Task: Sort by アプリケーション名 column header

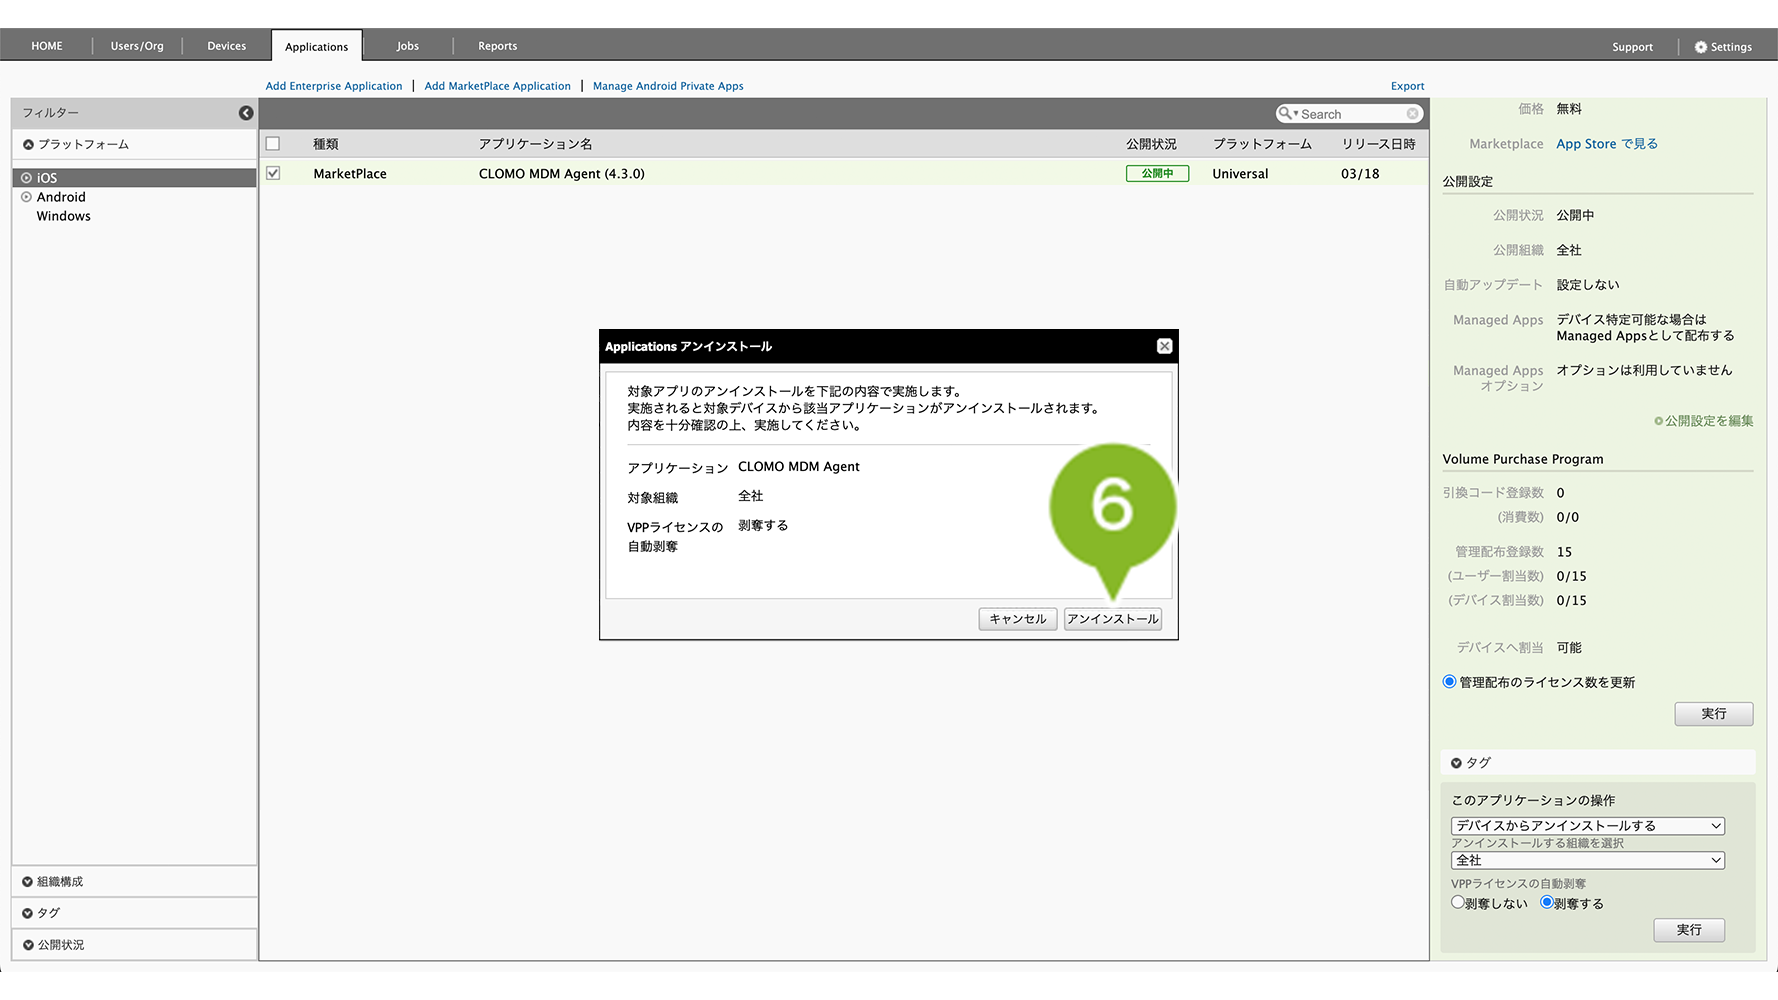Action: [x=535, y=144]
